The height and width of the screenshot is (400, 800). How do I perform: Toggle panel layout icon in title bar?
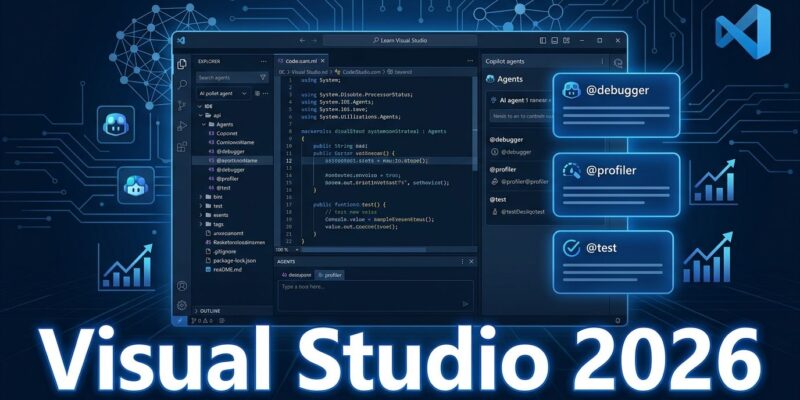pyautogui.click(x=555, y=40)
